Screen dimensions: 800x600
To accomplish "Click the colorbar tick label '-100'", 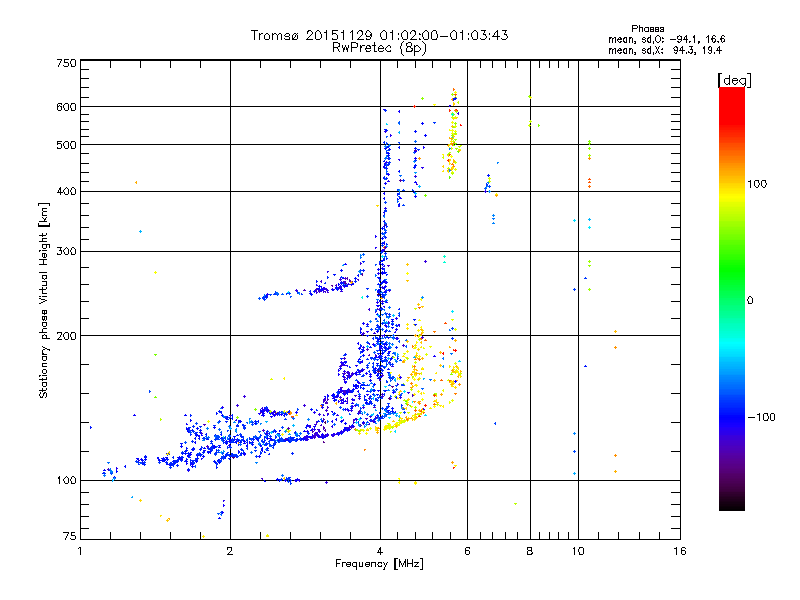I will click(x=762, y=417).
